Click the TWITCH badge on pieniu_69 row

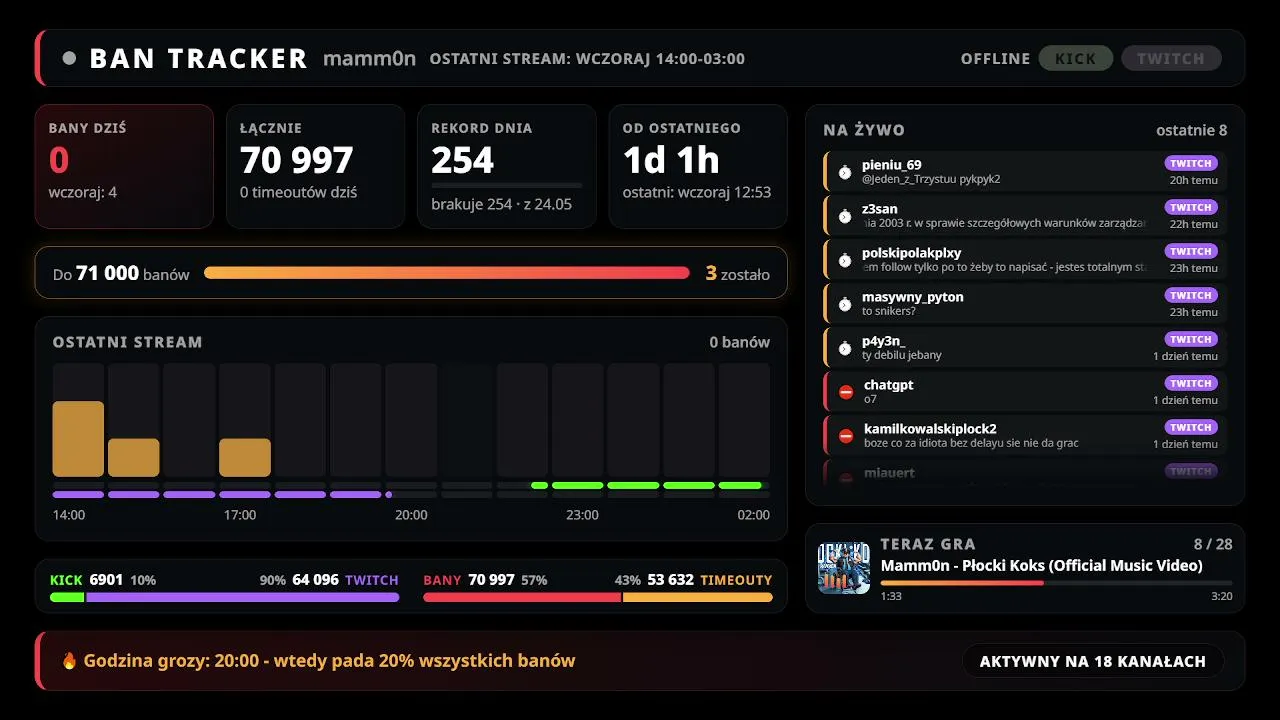click(1191, 163)
